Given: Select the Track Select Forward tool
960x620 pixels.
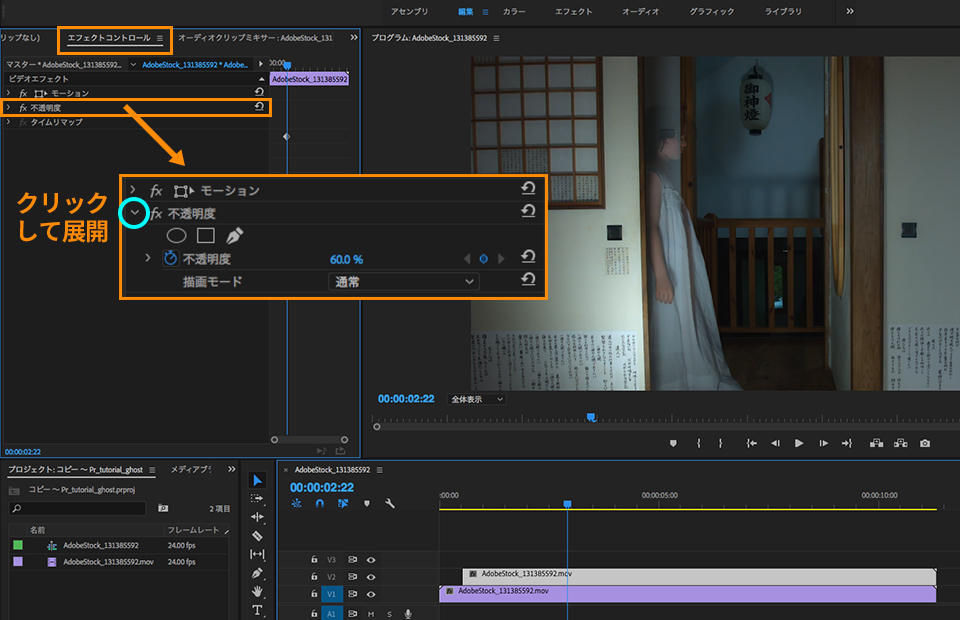Looking at the screenshot, I should tap(258, 498).
